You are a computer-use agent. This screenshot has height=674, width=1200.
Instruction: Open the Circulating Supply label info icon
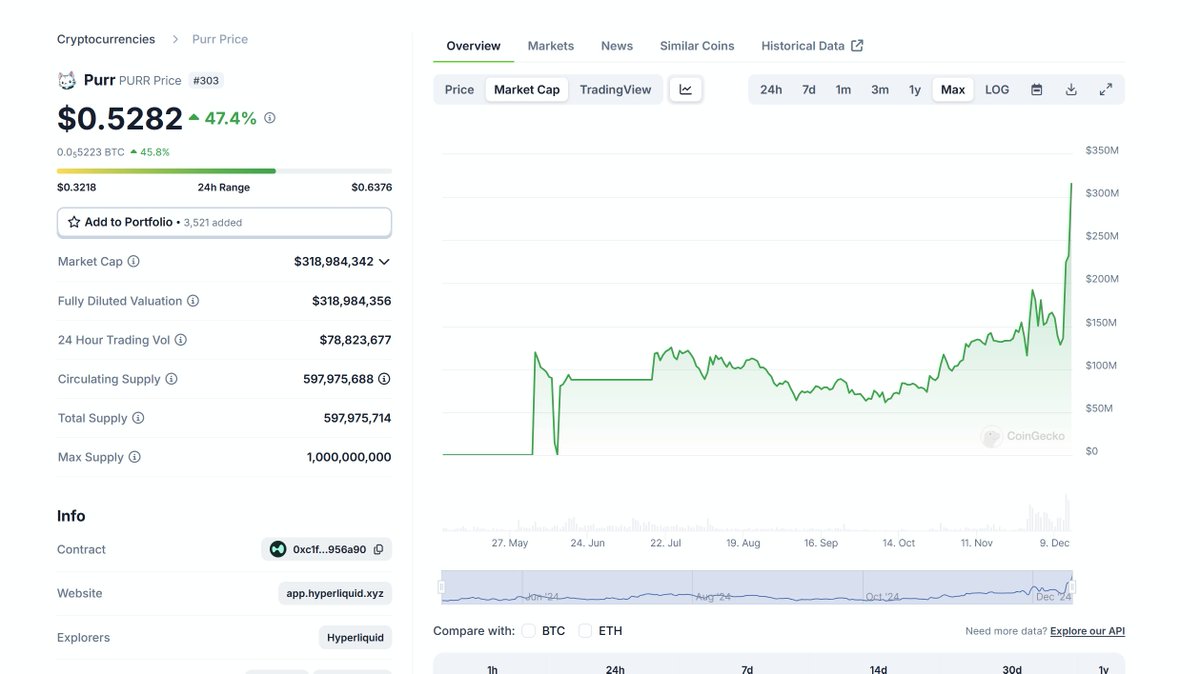(171, 379)
